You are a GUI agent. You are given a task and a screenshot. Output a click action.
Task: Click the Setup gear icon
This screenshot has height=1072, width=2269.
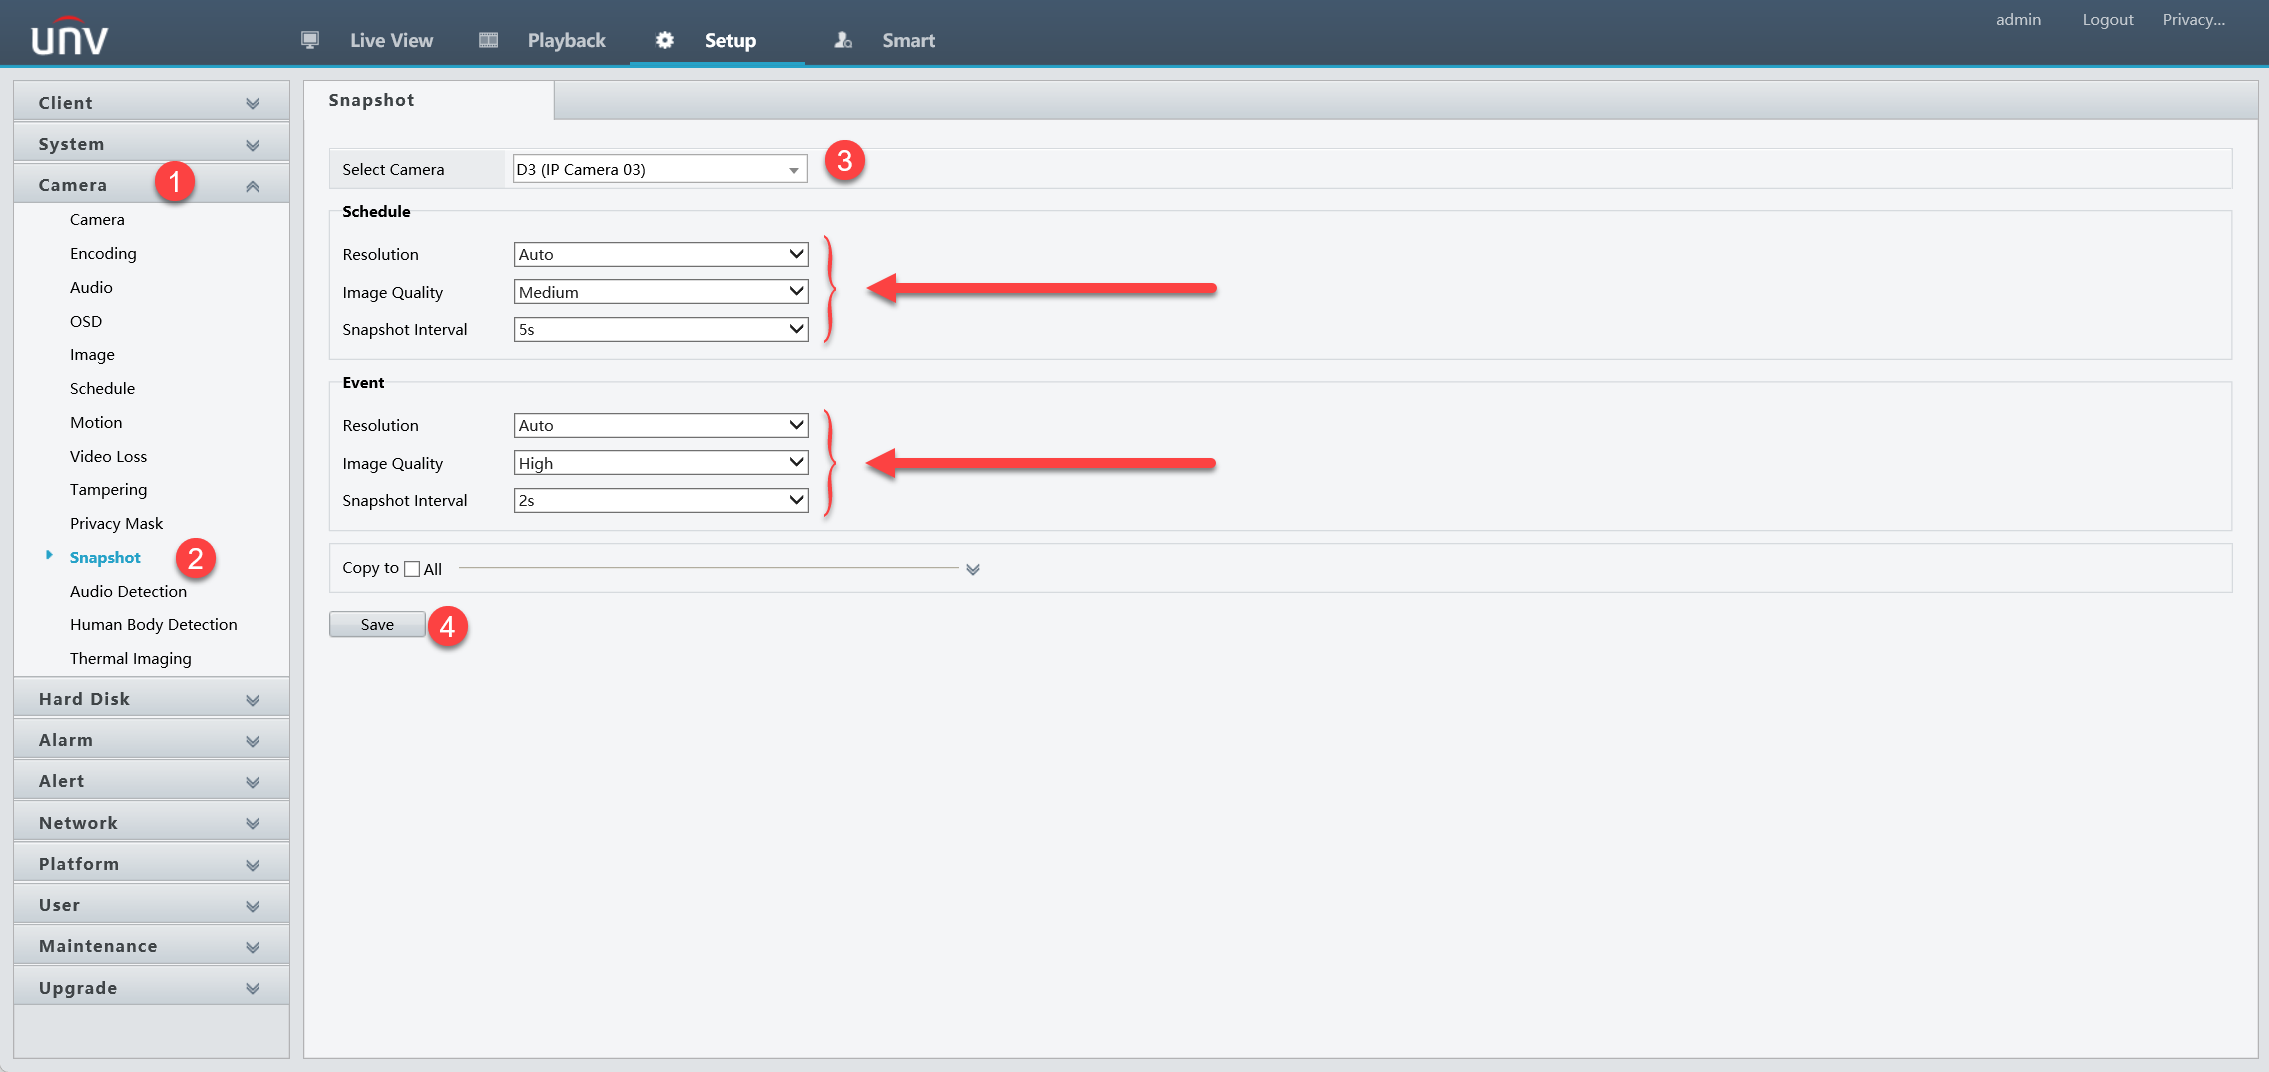click(x=665, y=40)
